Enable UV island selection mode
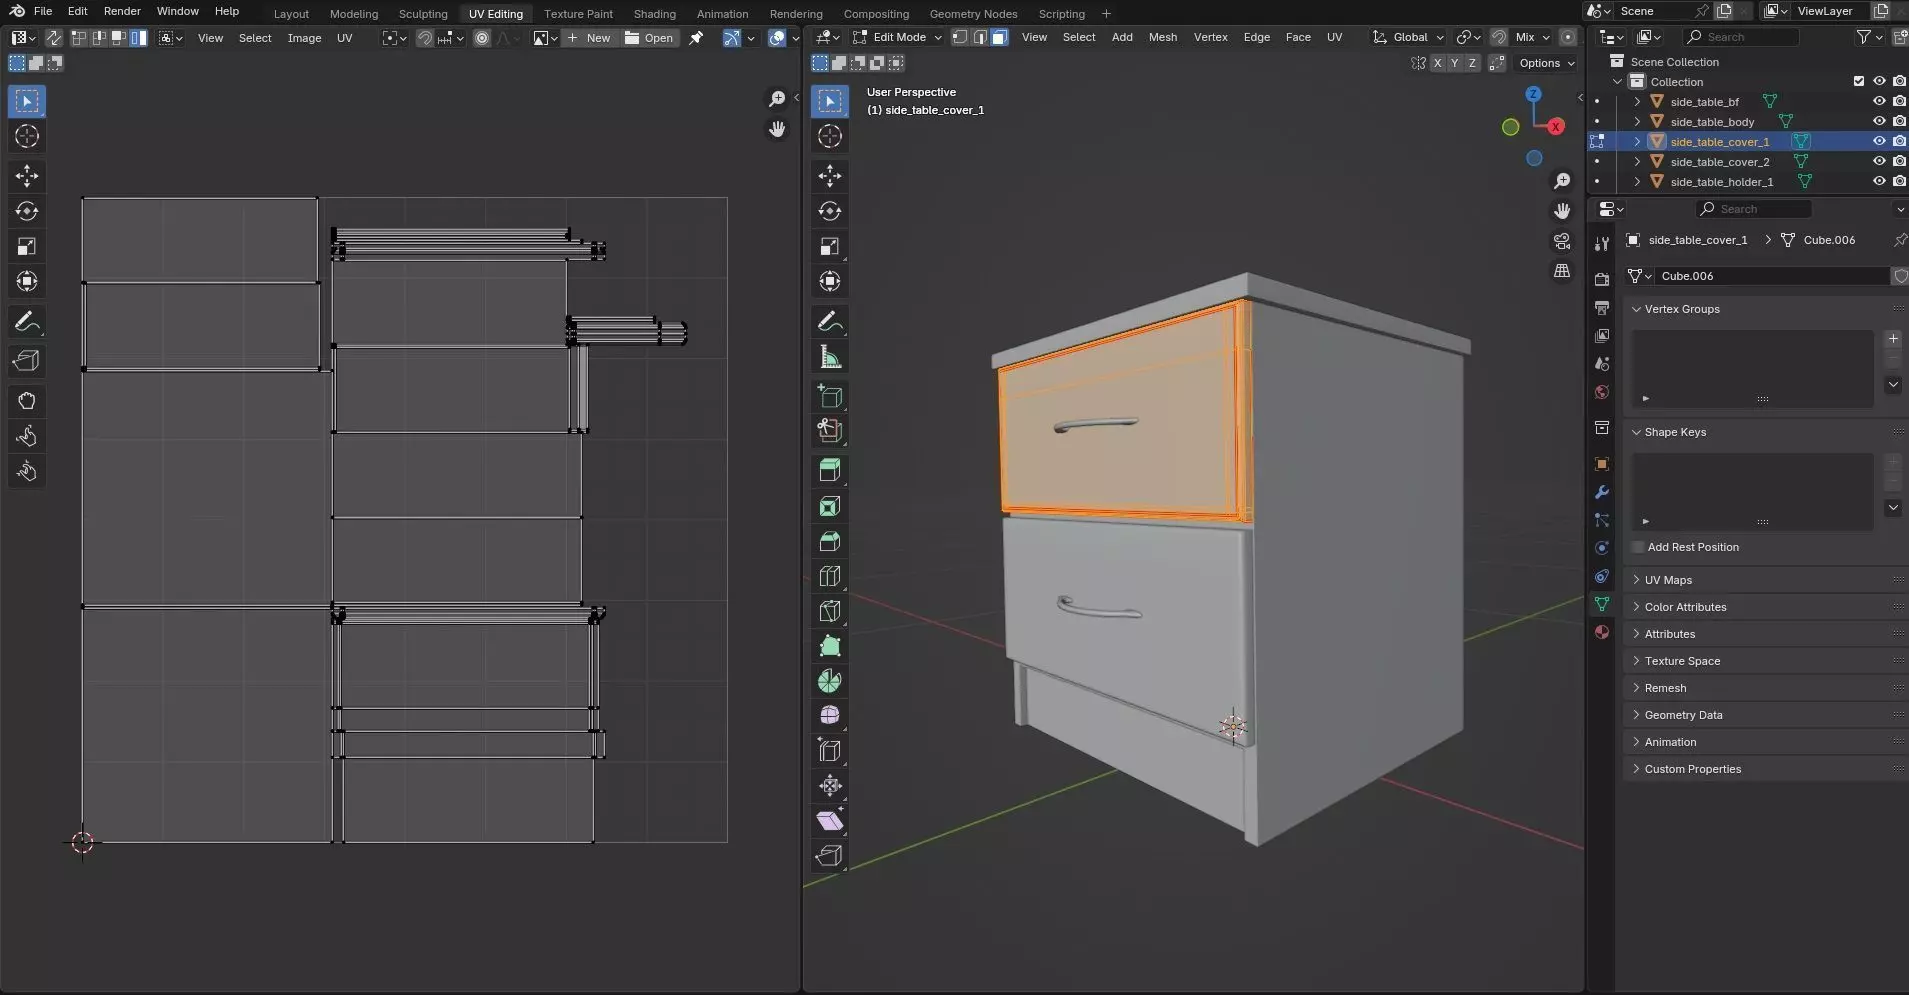Image resolution: width=1909 pixels, height=995 pixels. pos(139,38)
